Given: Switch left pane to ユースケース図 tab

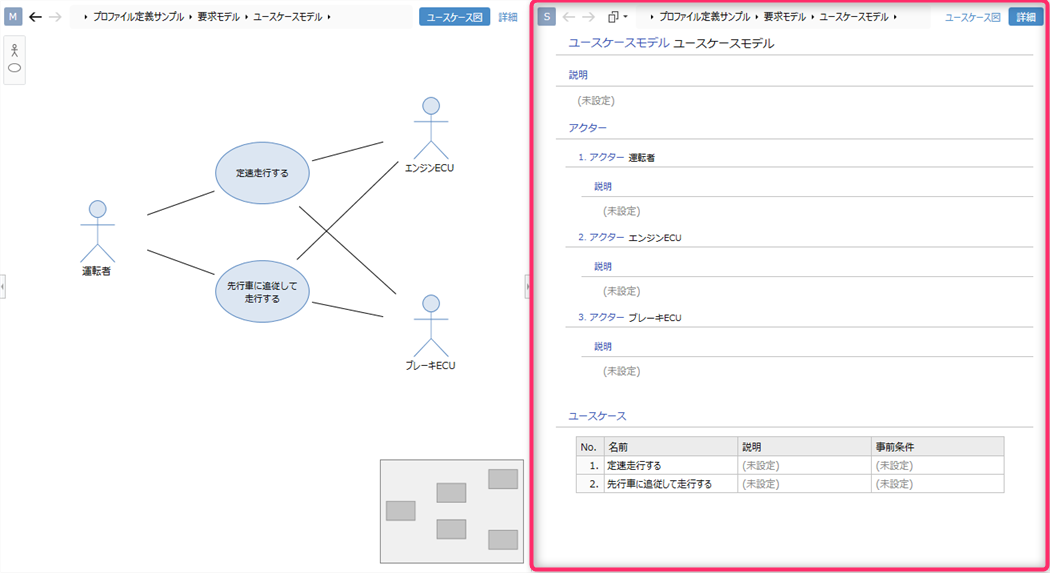Looking at the screenshot, I should [455, 17].
